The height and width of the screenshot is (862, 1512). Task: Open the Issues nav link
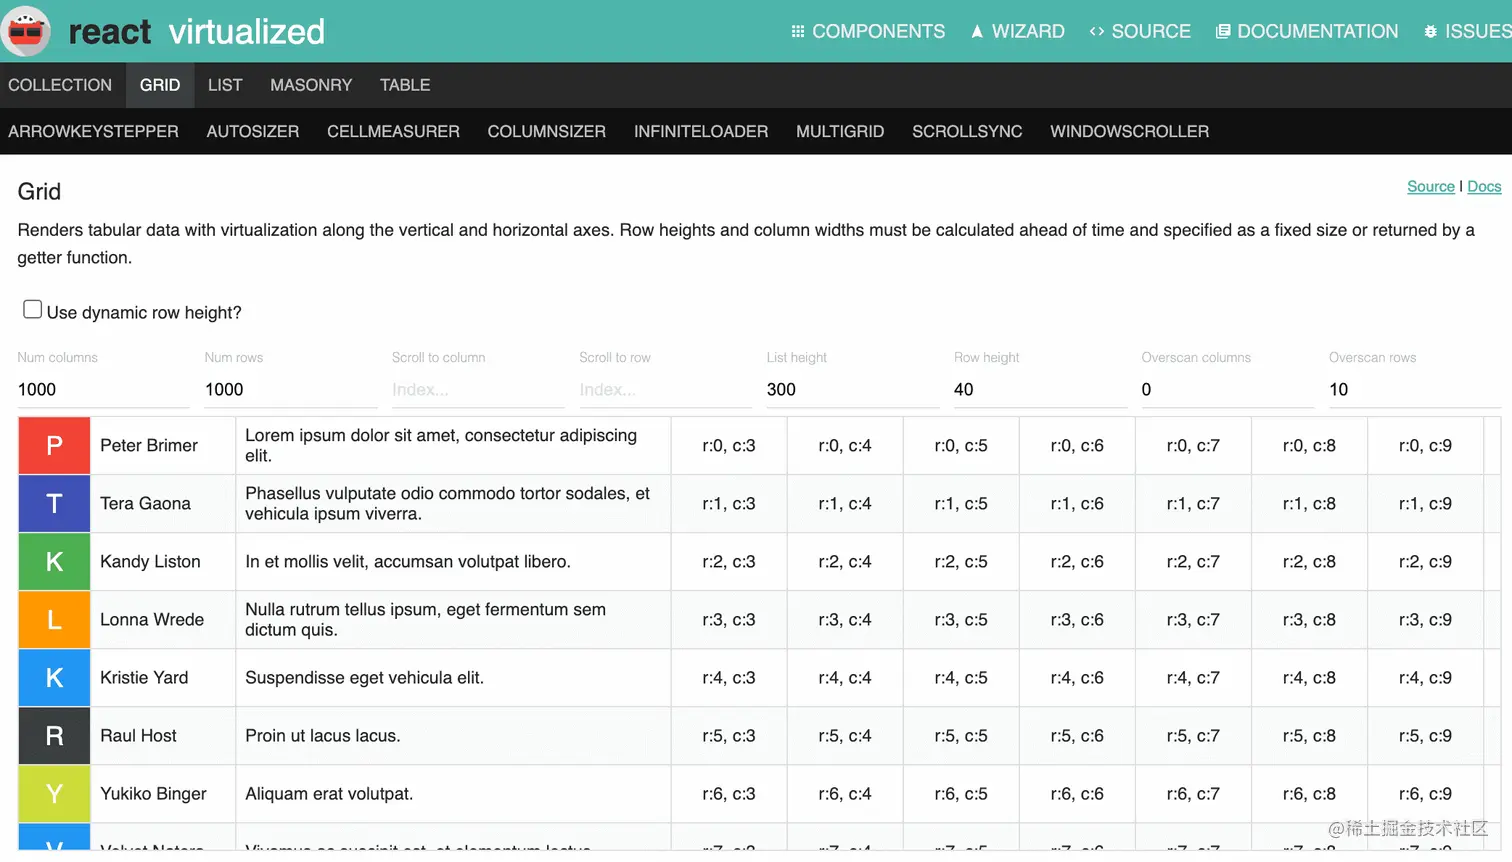[1467, 31]
